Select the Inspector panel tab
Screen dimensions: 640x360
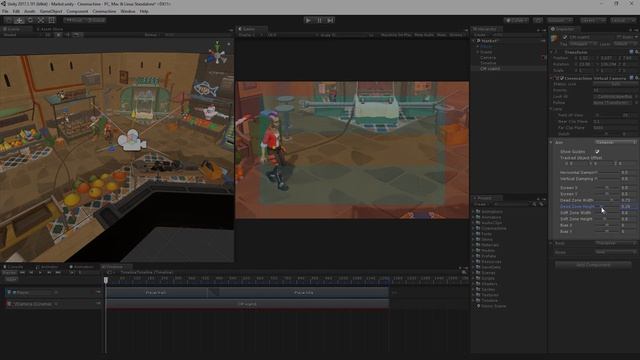coord(565,29)
